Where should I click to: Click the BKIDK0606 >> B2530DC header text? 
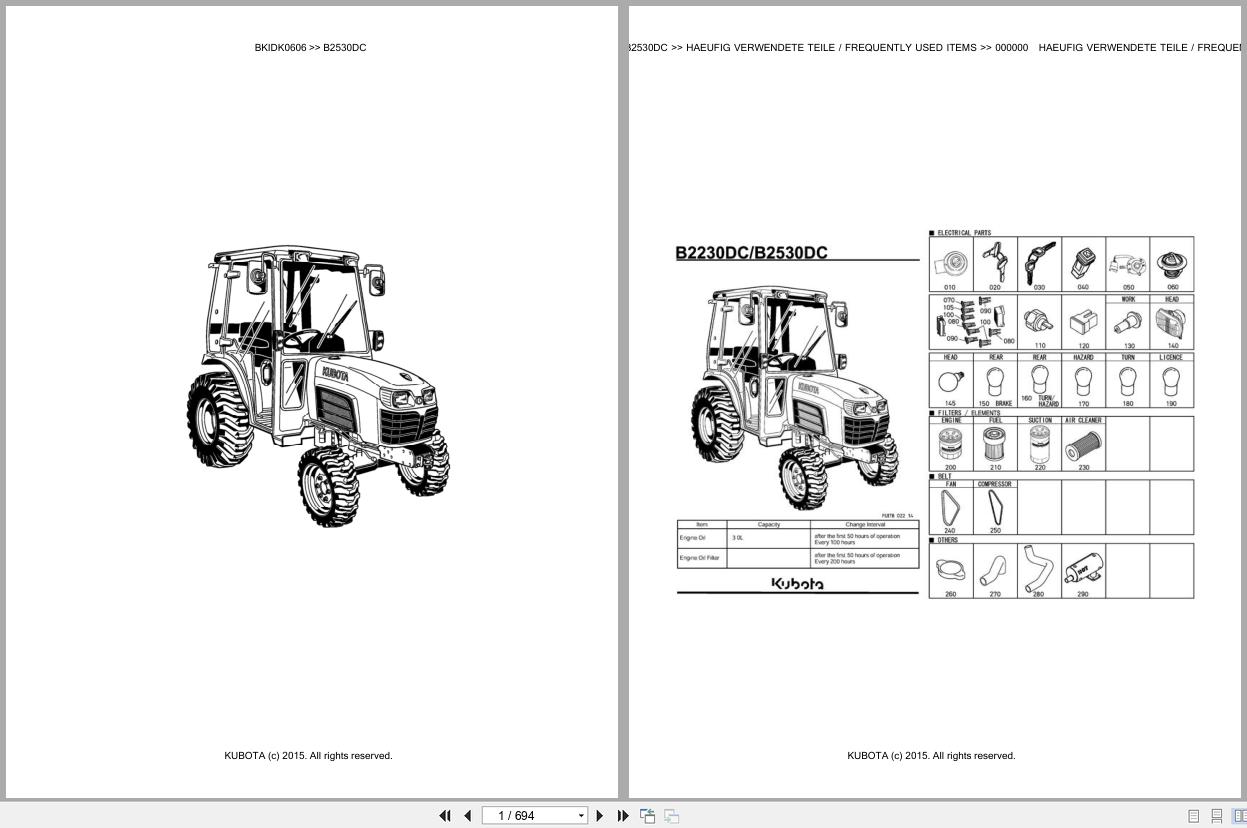[x=310, y=48]
